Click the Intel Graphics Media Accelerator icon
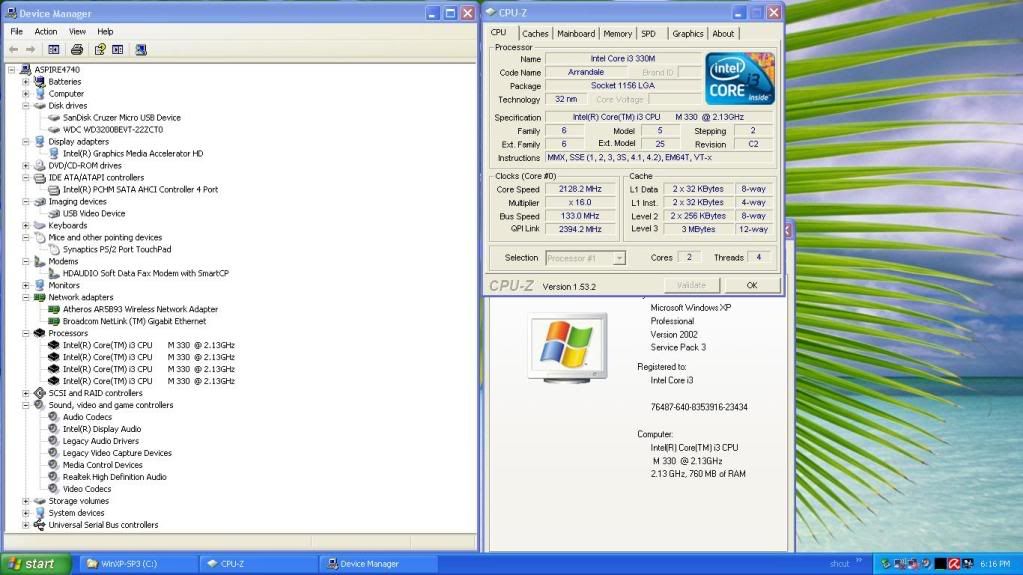Viewport: 1023px width, 575px height. (54, 153)
